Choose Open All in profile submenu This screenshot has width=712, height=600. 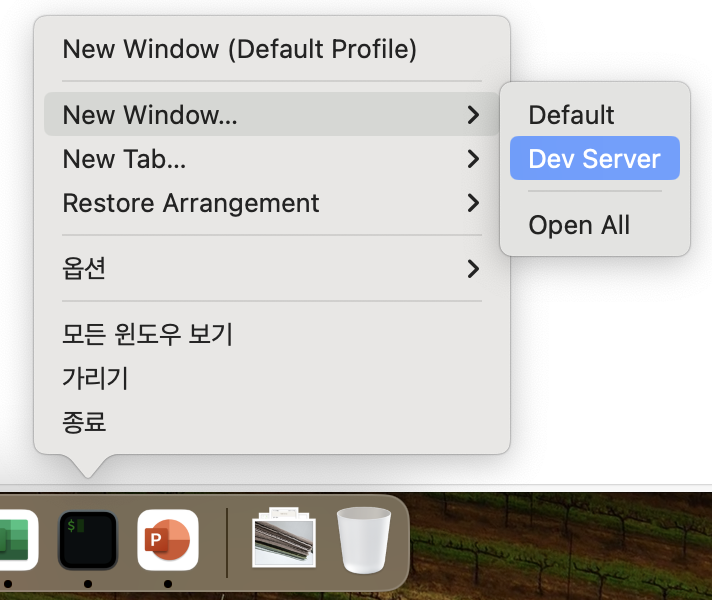(595, 224)
